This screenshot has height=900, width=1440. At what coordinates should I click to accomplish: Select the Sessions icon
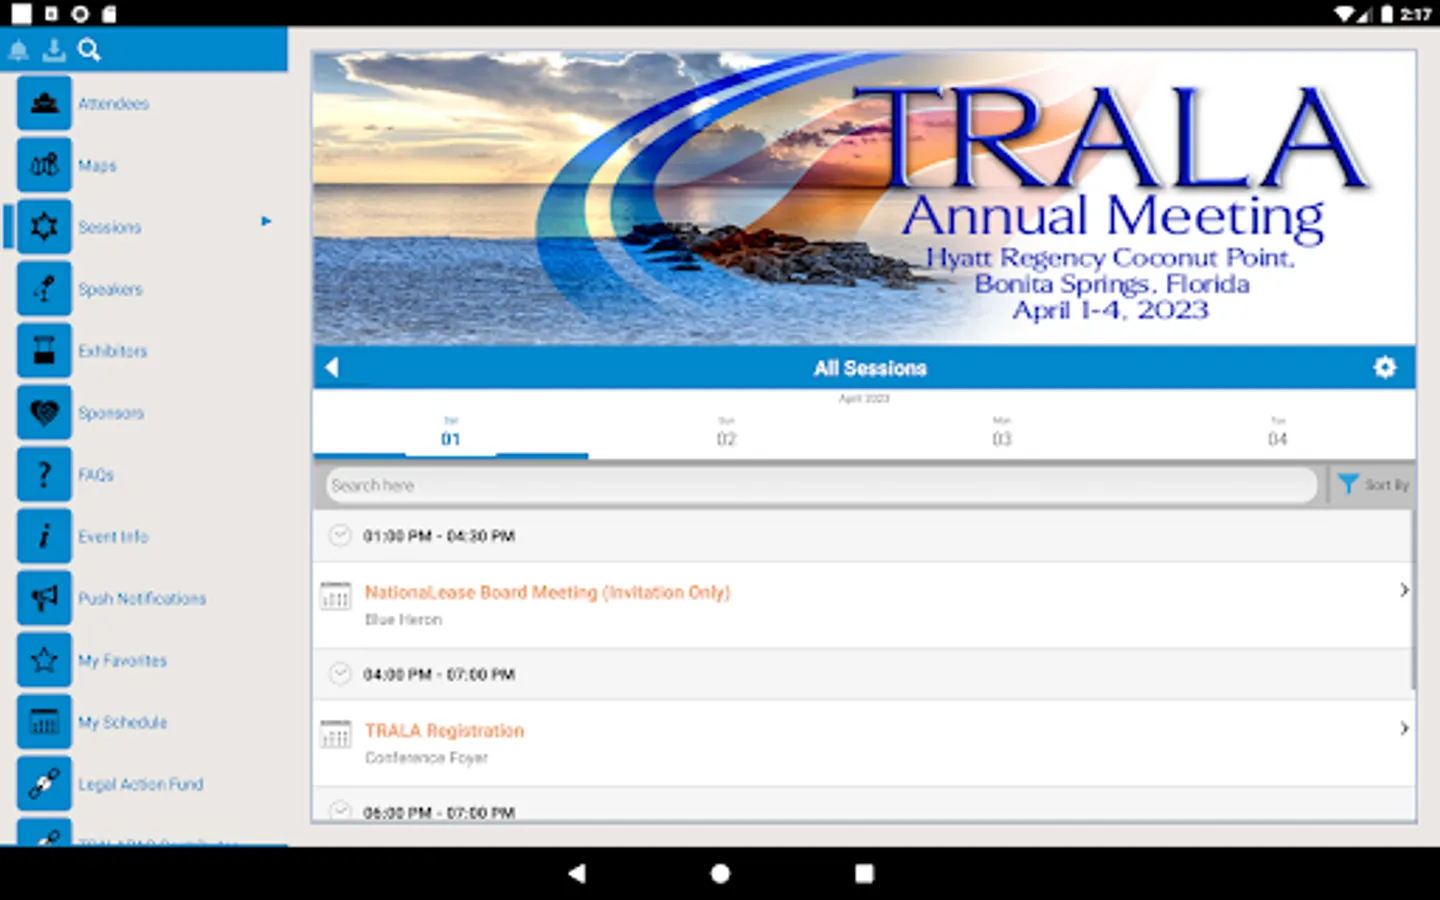pos(44,227)
